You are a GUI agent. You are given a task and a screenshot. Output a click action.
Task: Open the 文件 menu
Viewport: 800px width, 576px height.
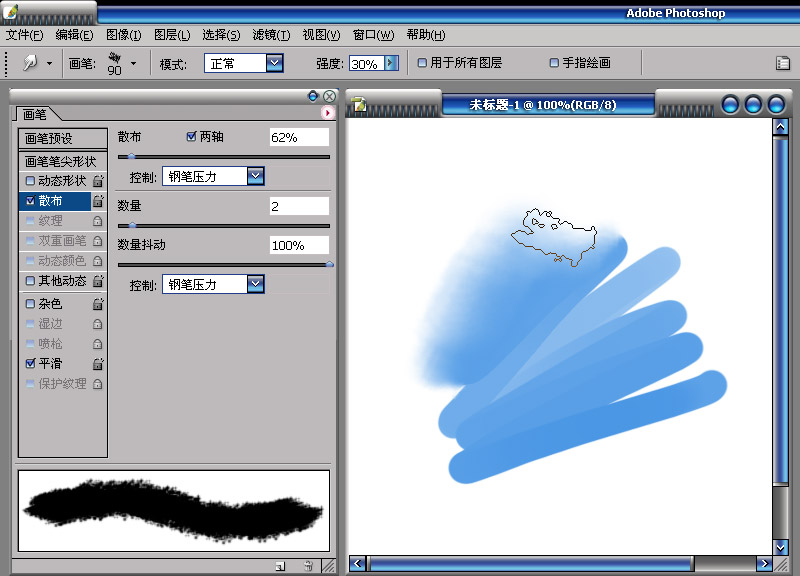[24, 35]
